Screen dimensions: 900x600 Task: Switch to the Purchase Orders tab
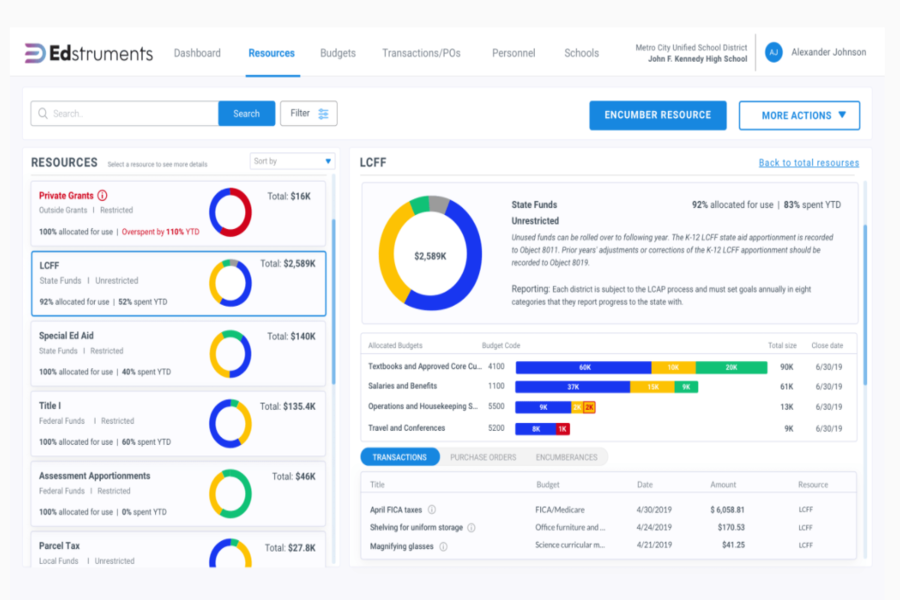click(482, 457)
